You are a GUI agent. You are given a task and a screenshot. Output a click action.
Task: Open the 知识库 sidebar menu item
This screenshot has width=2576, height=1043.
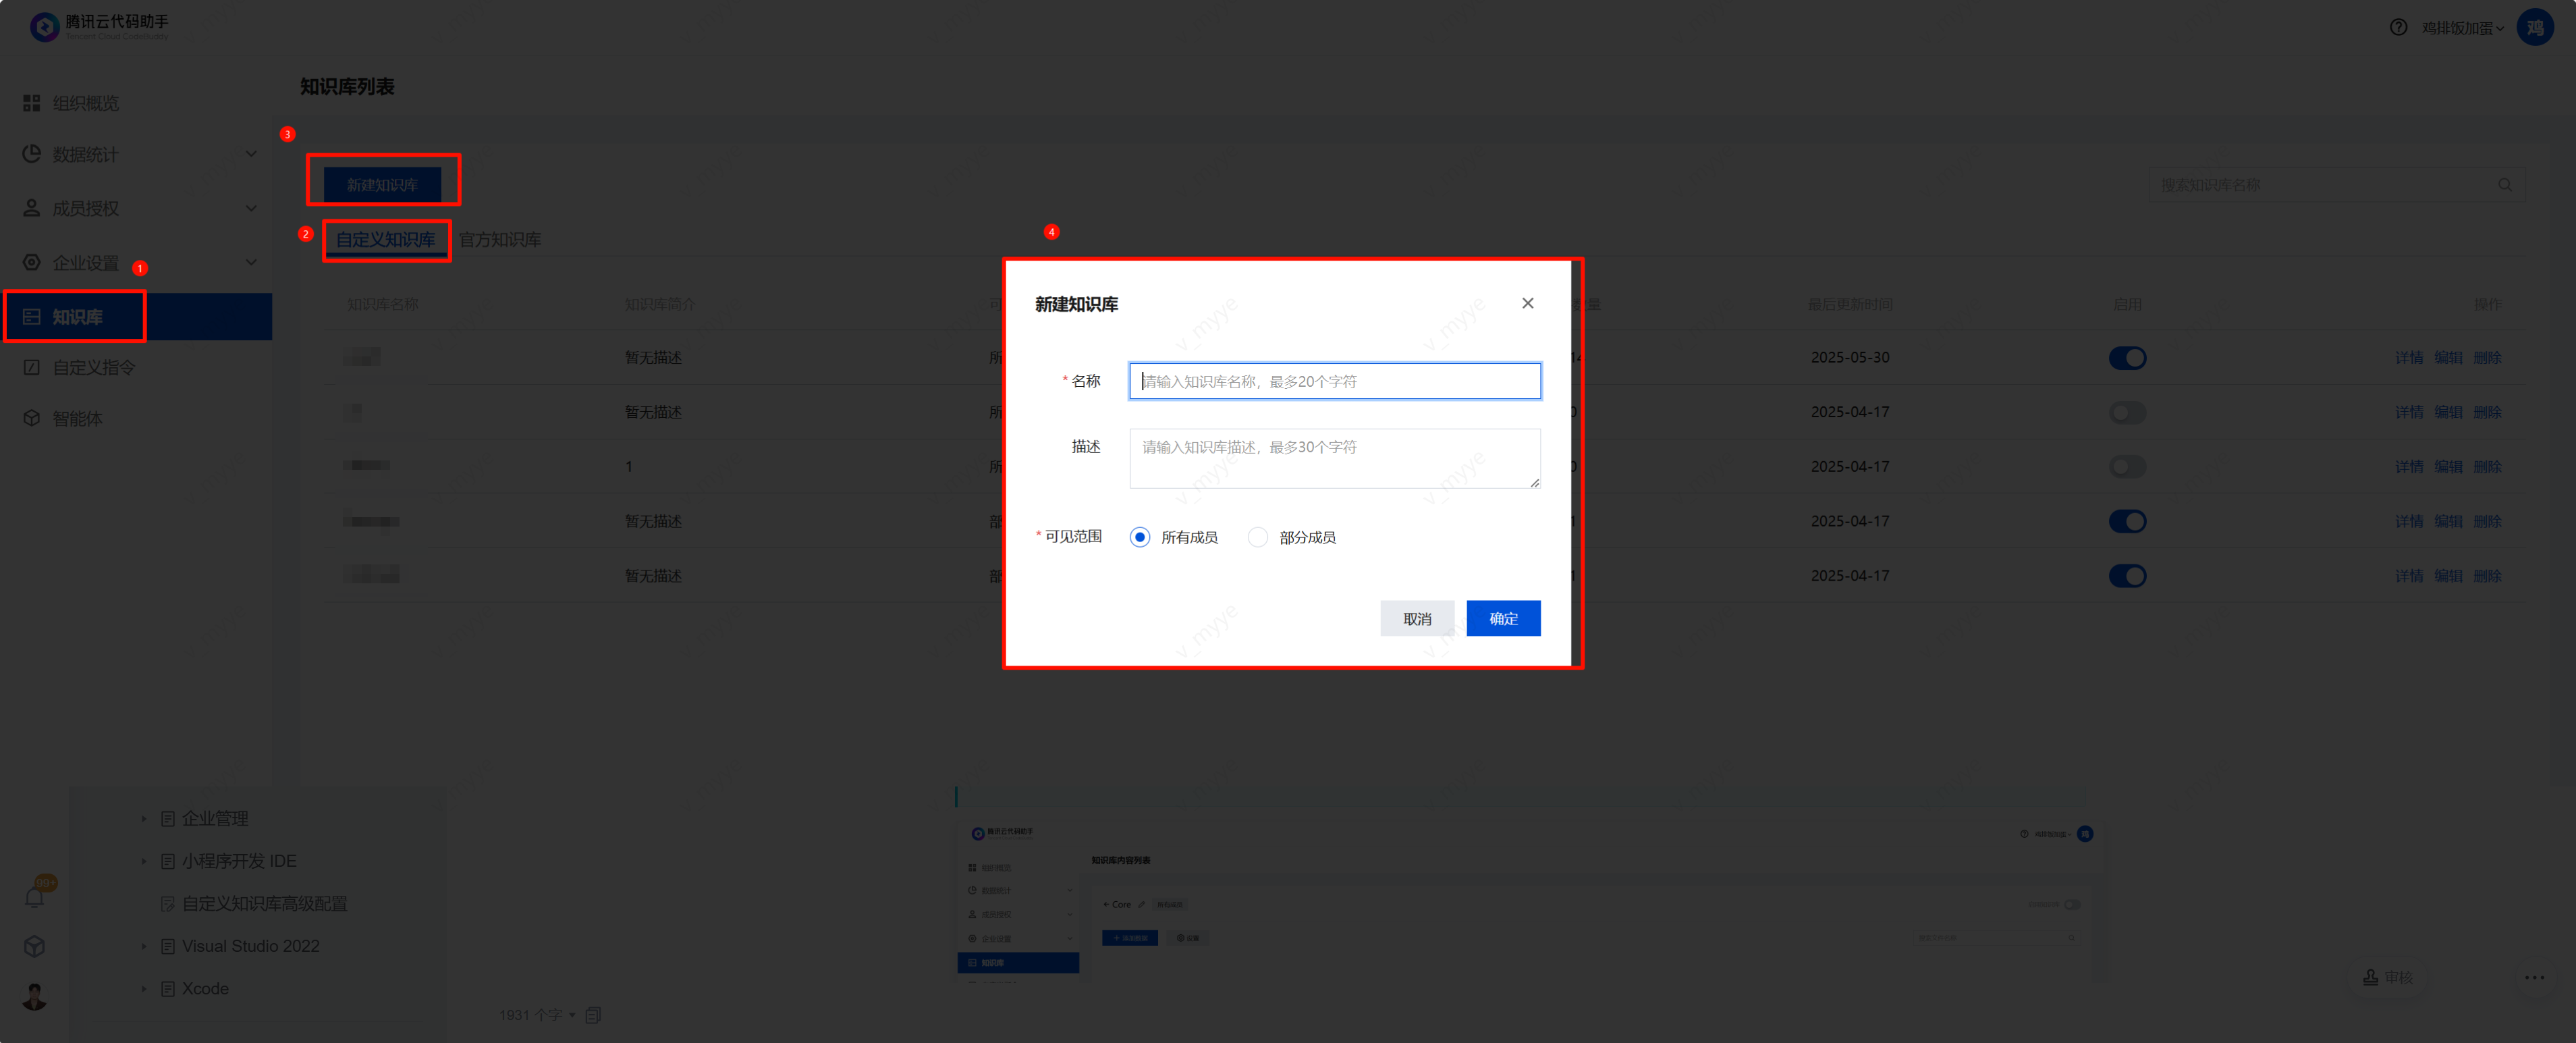coord(77,317)
